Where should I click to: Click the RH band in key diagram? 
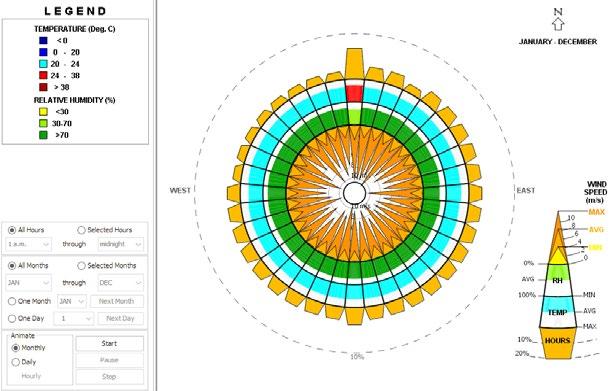557,281
